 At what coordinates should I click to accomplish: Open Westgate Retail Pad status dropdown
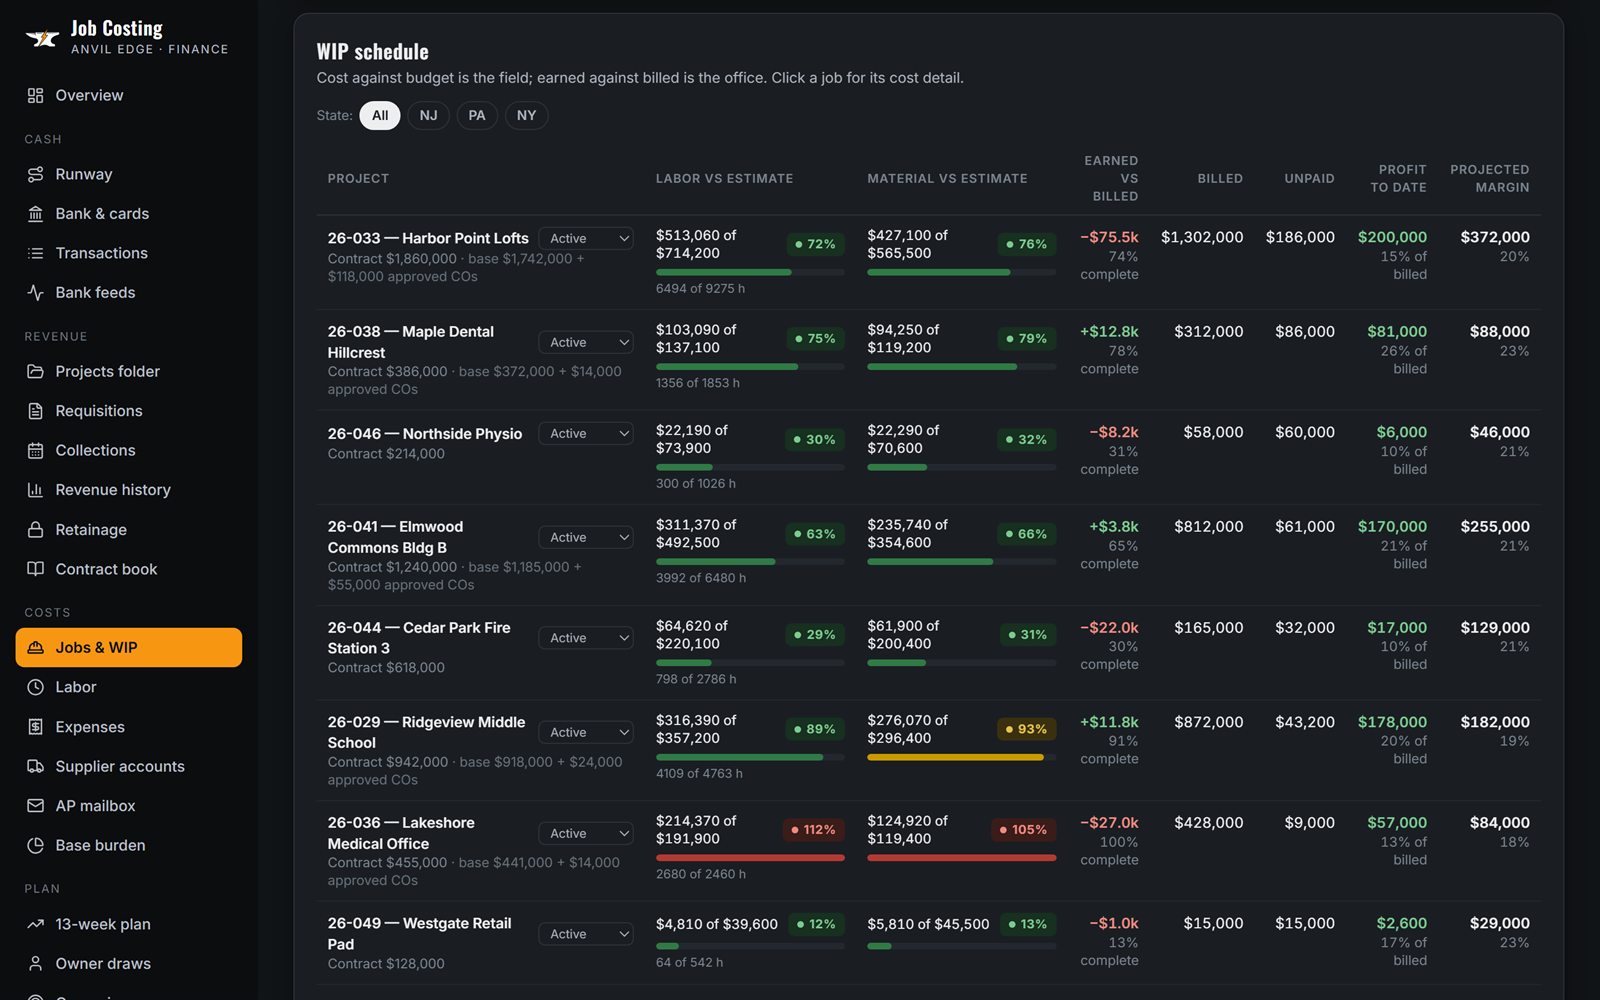pyautogui.click(x=586, y=934)
